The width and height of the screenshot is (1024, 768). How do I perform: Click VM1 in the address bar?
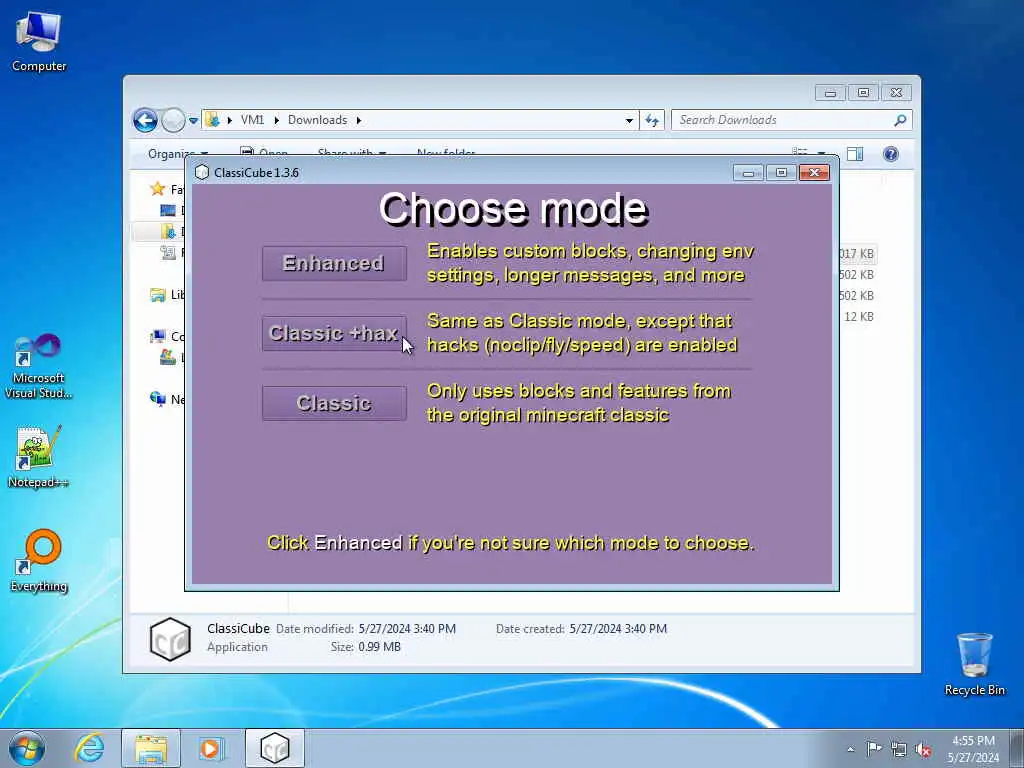tap(252, 120)
